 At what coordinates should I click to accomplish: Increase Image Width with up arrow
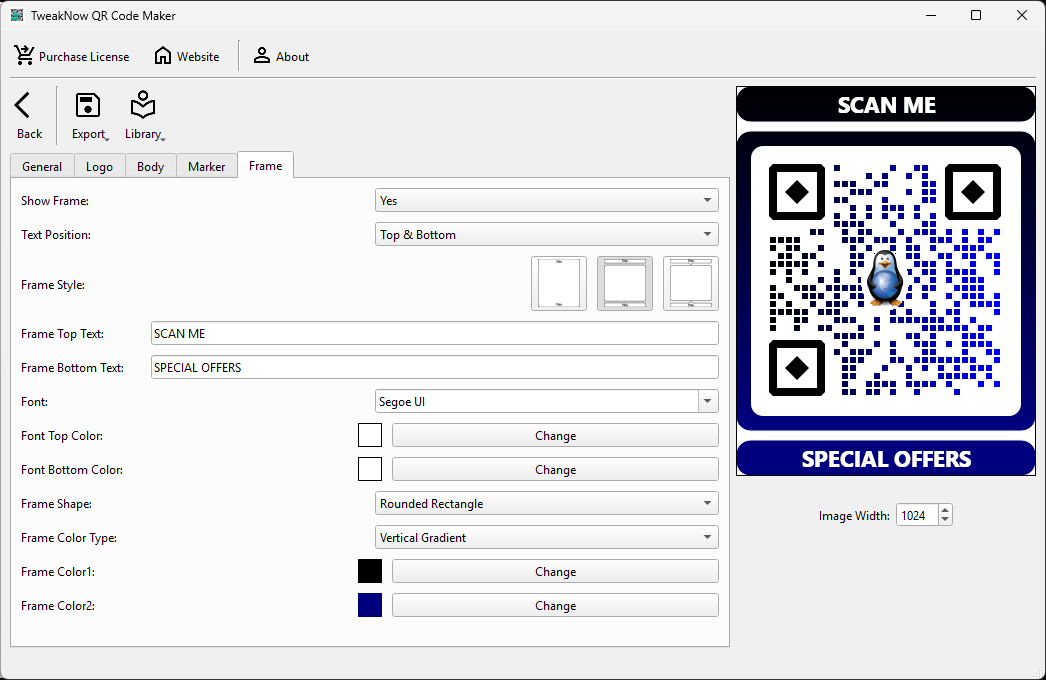[x=945, y=511]
